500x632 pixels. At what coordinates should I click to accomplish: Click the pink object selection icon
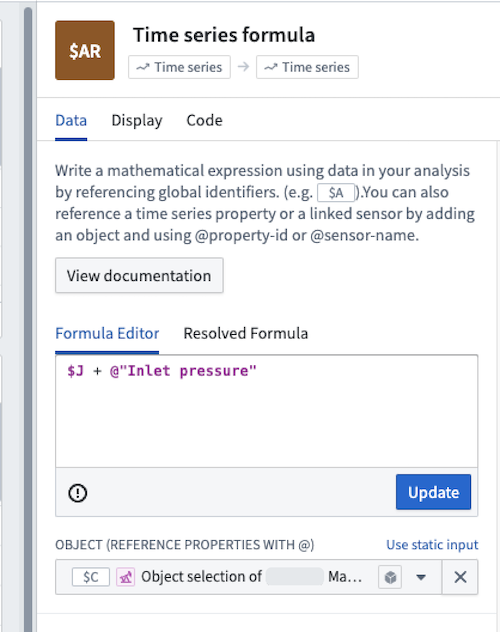(125, 577)
